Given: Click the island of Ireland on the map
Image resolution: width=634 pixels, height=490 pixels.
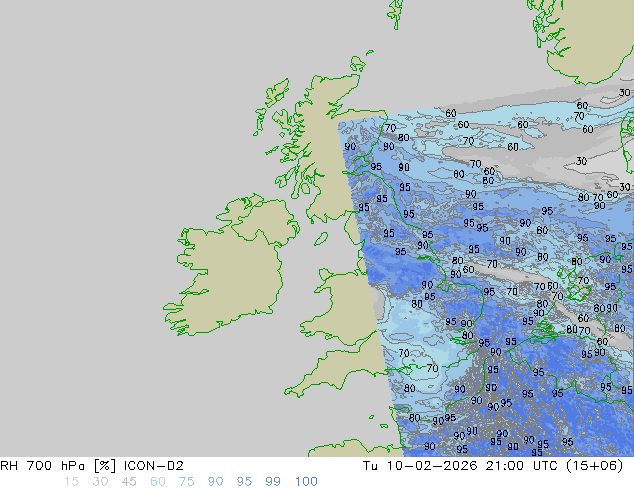Looking at the screenshot, I should 230,267.
